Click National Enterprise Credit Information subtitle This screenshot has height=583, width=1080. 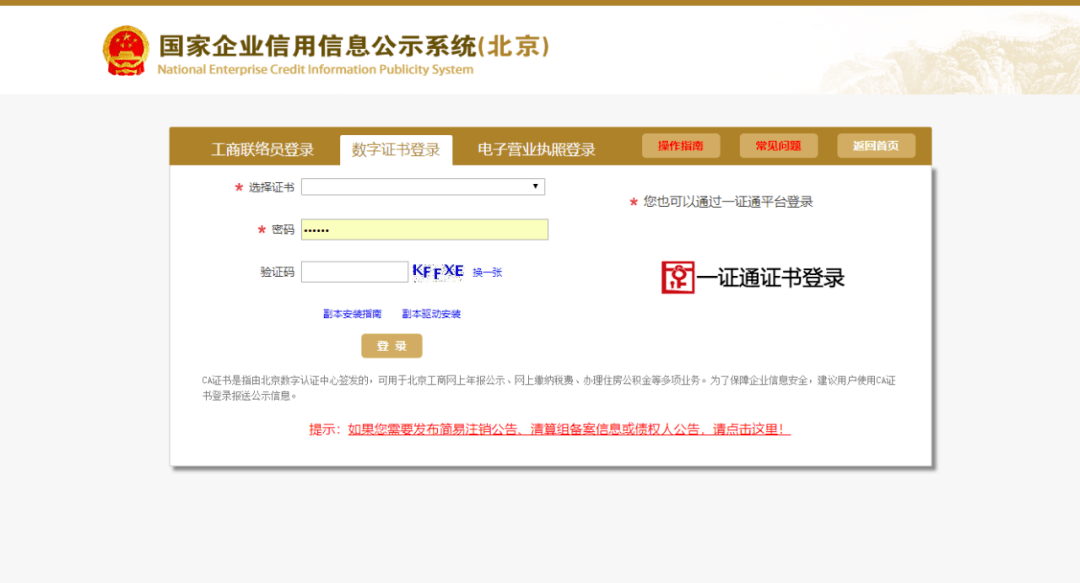[315, 69]
